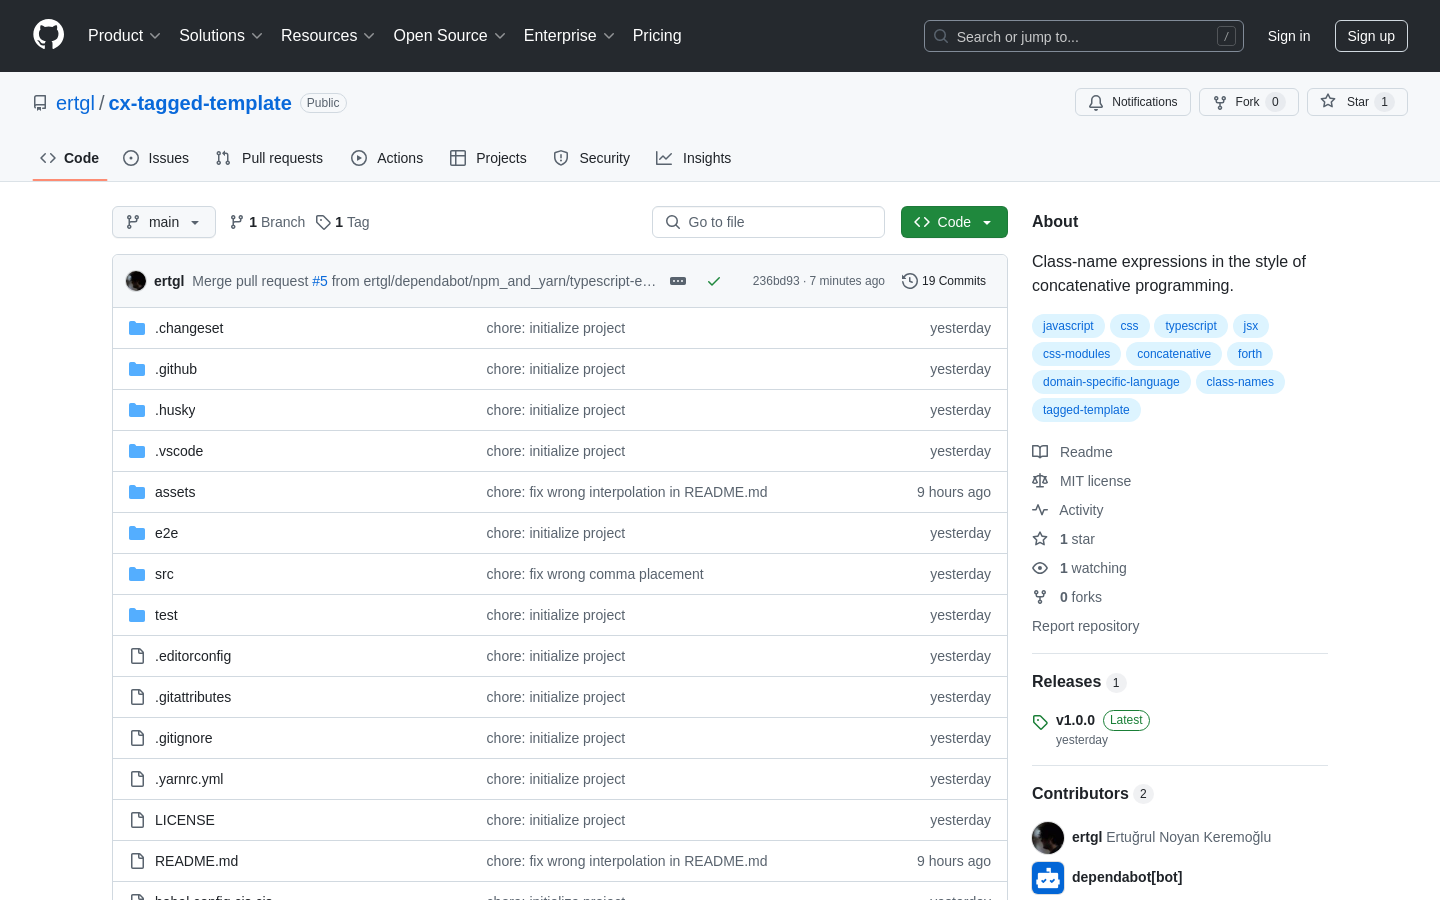The image size is (1440, 900).
Task: Open the src folder
Action: tap(164, 574)
